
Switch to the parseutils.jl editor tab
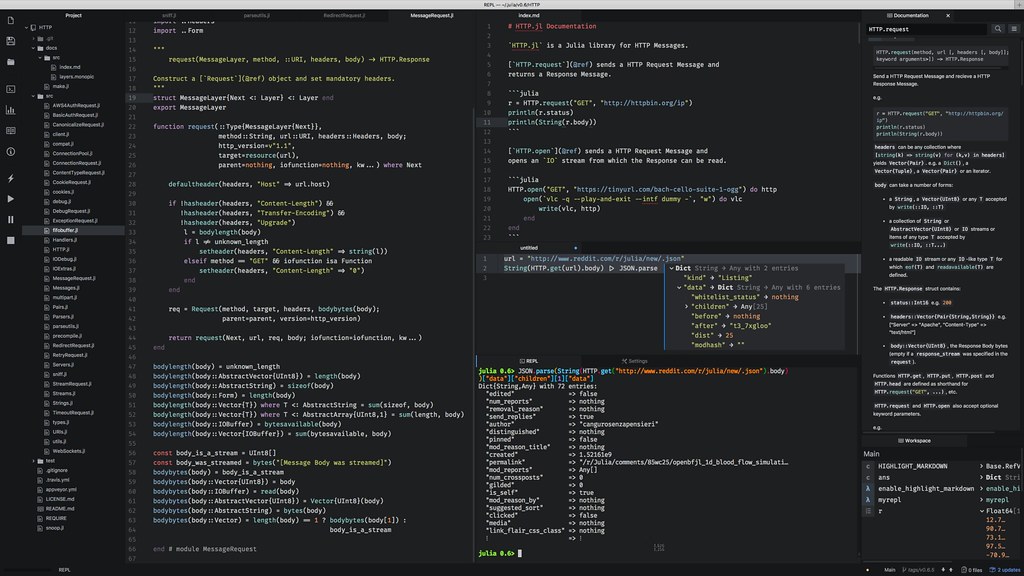click(x=257, y=15)
